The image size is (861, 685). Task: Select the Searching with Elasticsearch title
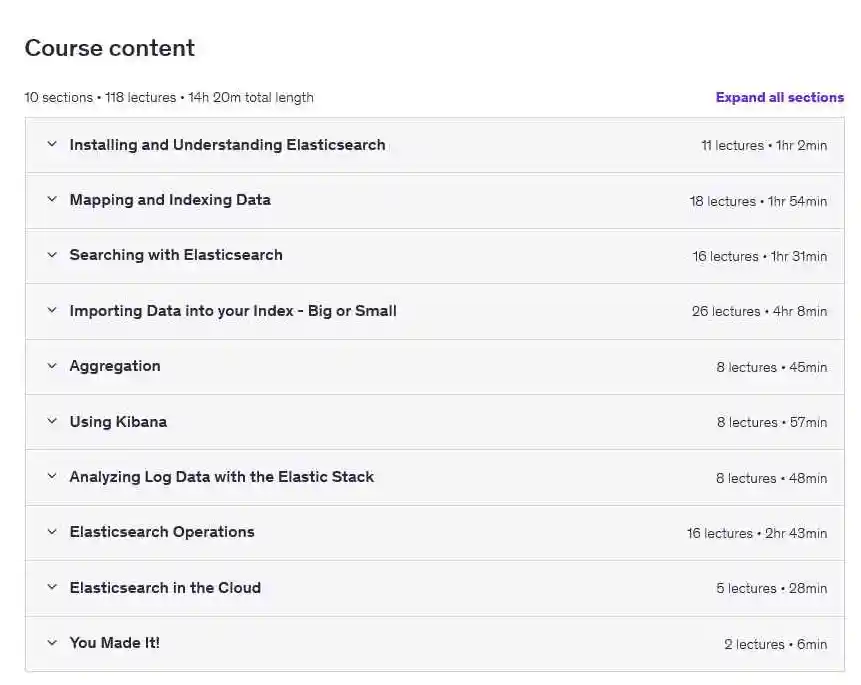tap(176, 255)
